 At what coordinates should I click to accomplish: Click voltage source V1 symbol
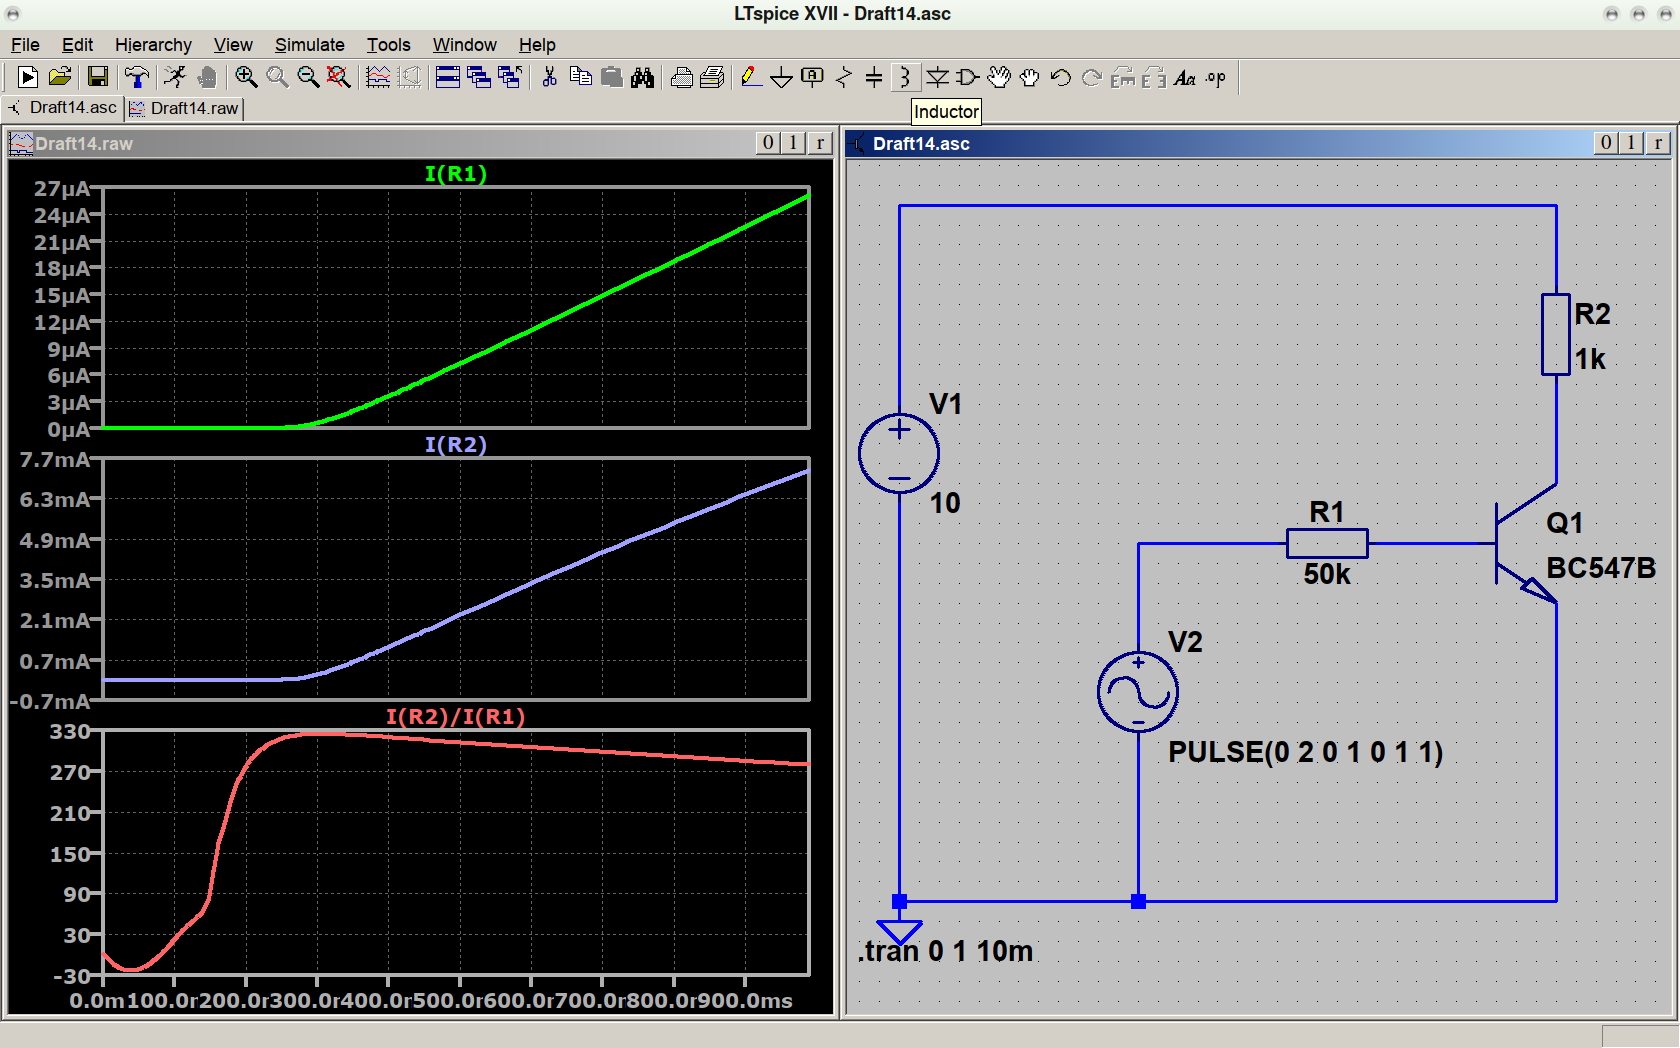pos(899,453)
